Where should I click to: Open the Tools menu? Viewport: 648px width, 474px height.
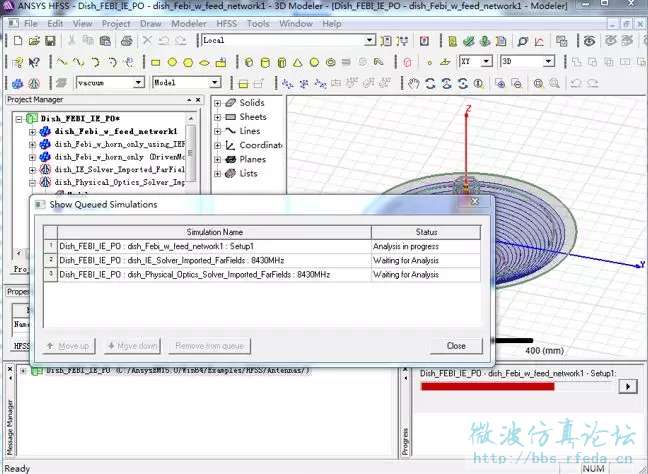pos(258,24)
